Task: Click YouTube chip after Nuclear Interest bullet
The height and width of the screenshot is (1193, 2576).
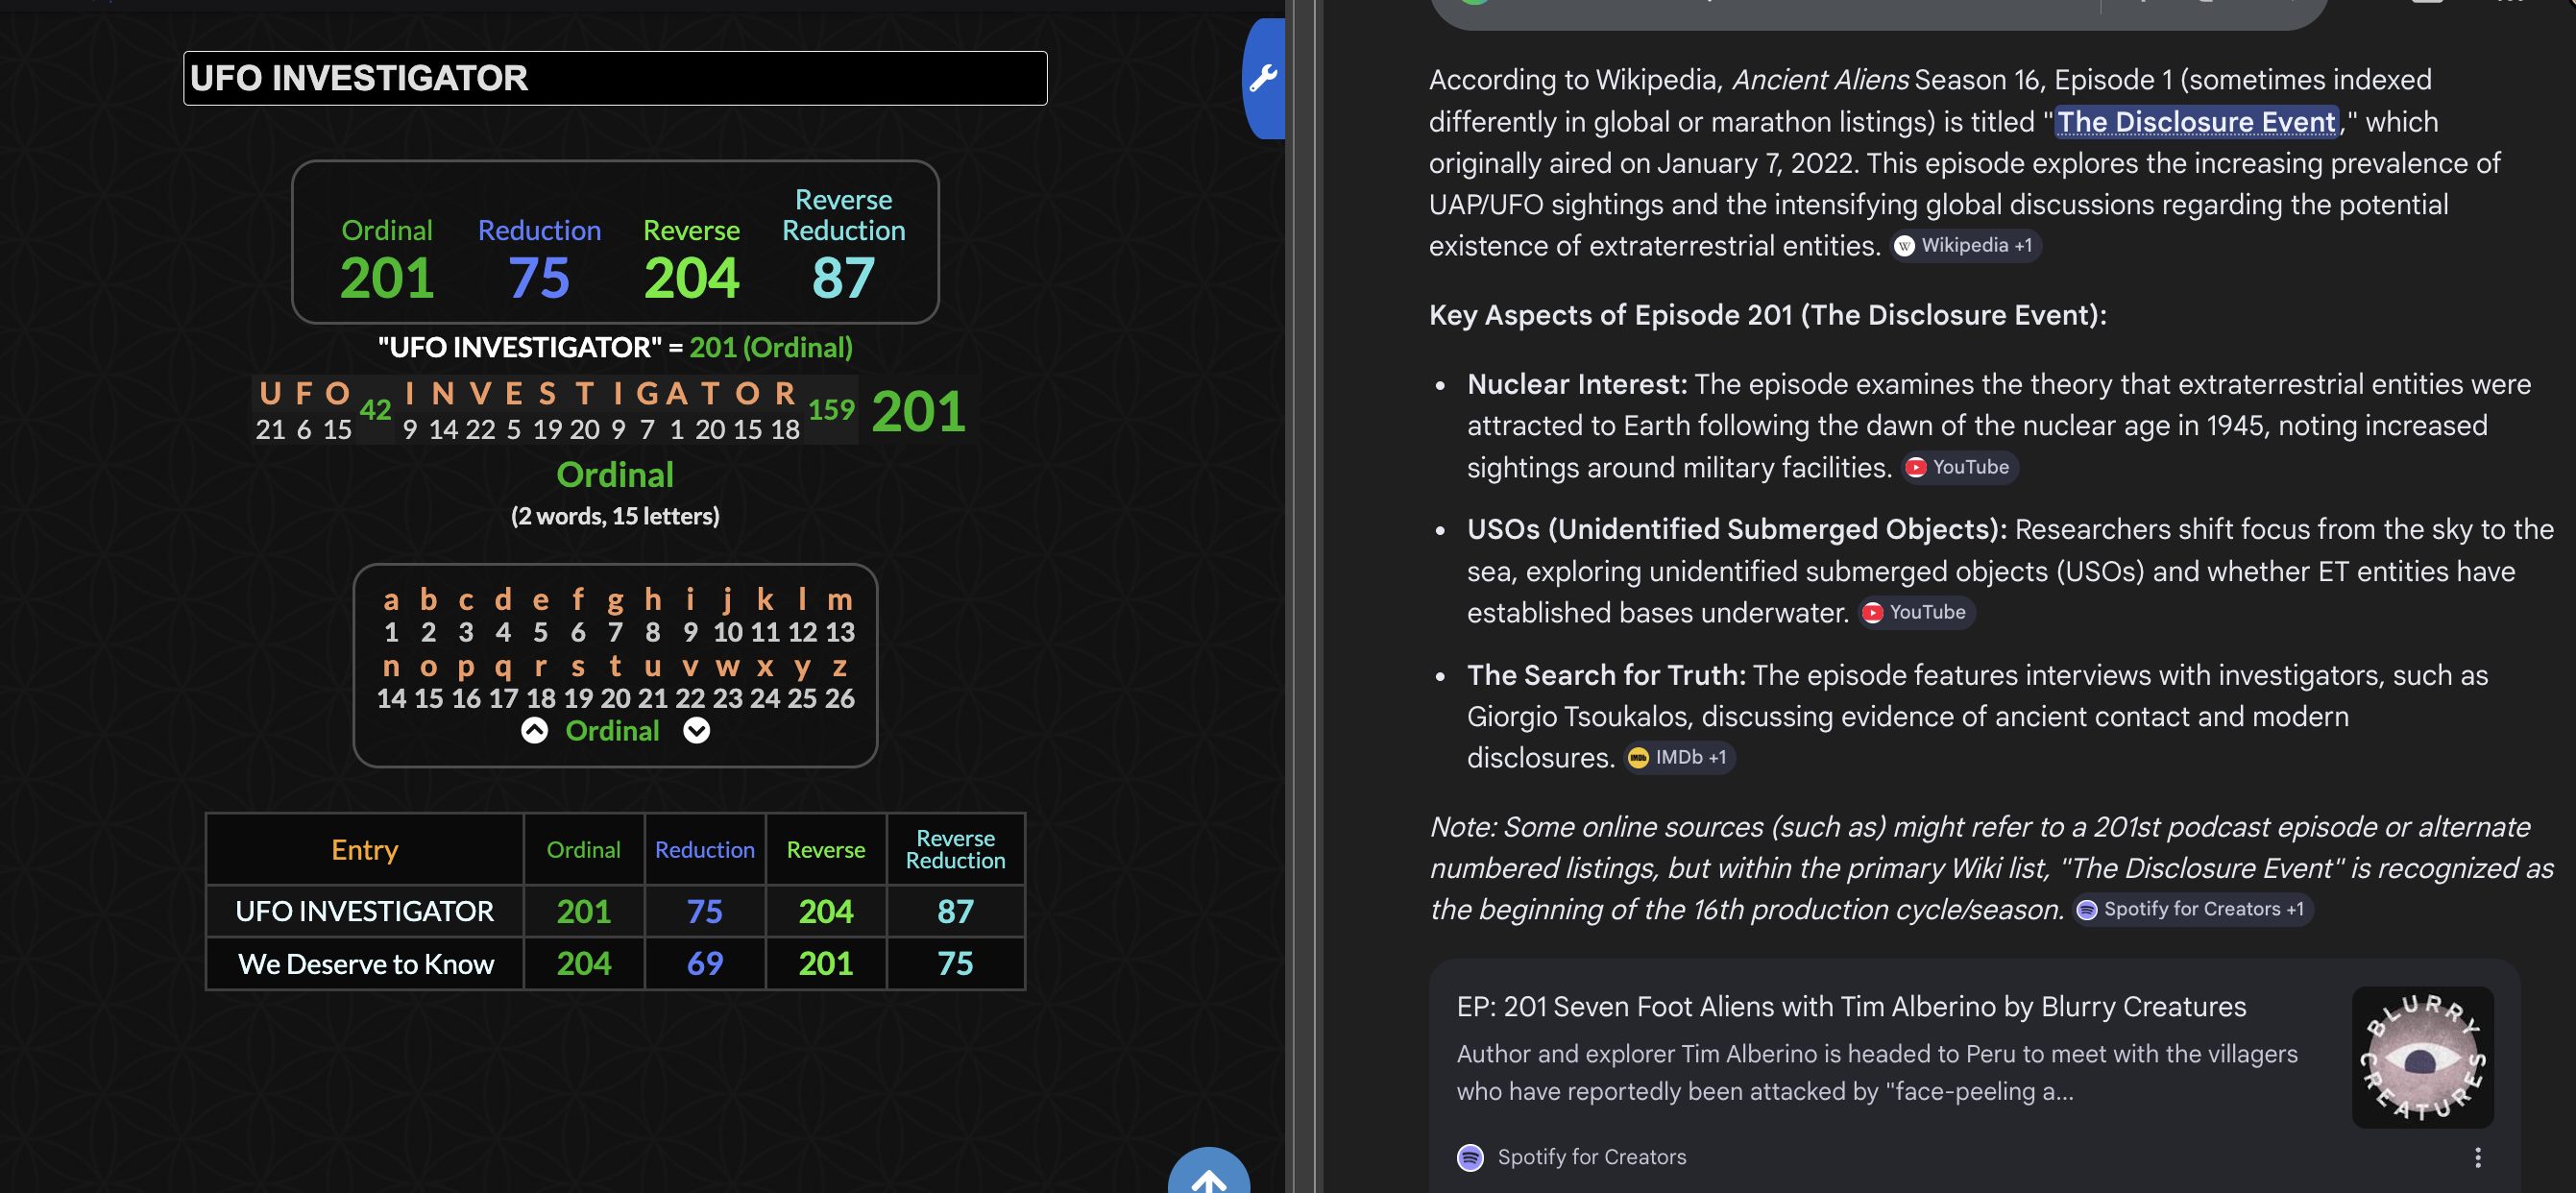Action: point(1959,467)
